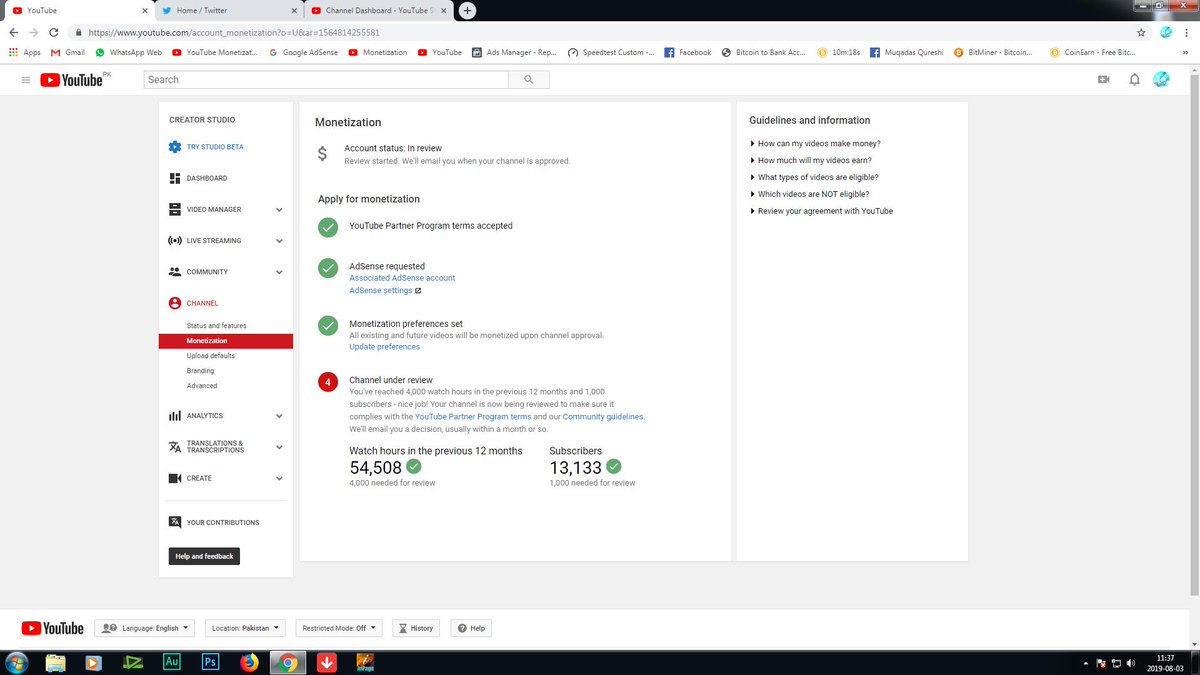1200x675 pixels.
Task: Open the YouTube hamburger guide menu
Action: (26, 79)
